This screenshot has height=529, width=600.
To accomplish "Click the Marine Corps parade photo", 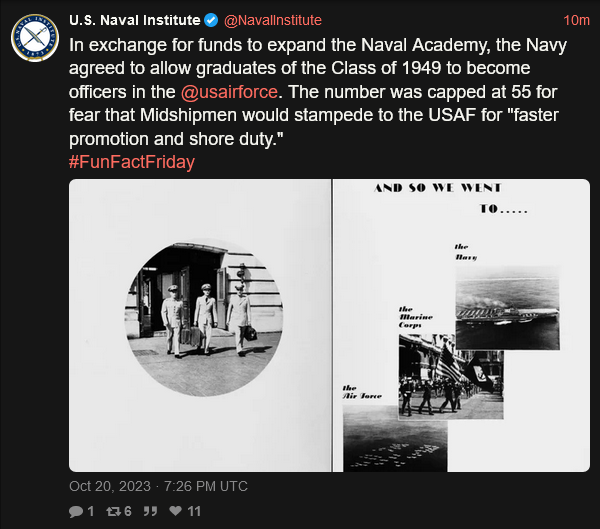I will 448,377.
